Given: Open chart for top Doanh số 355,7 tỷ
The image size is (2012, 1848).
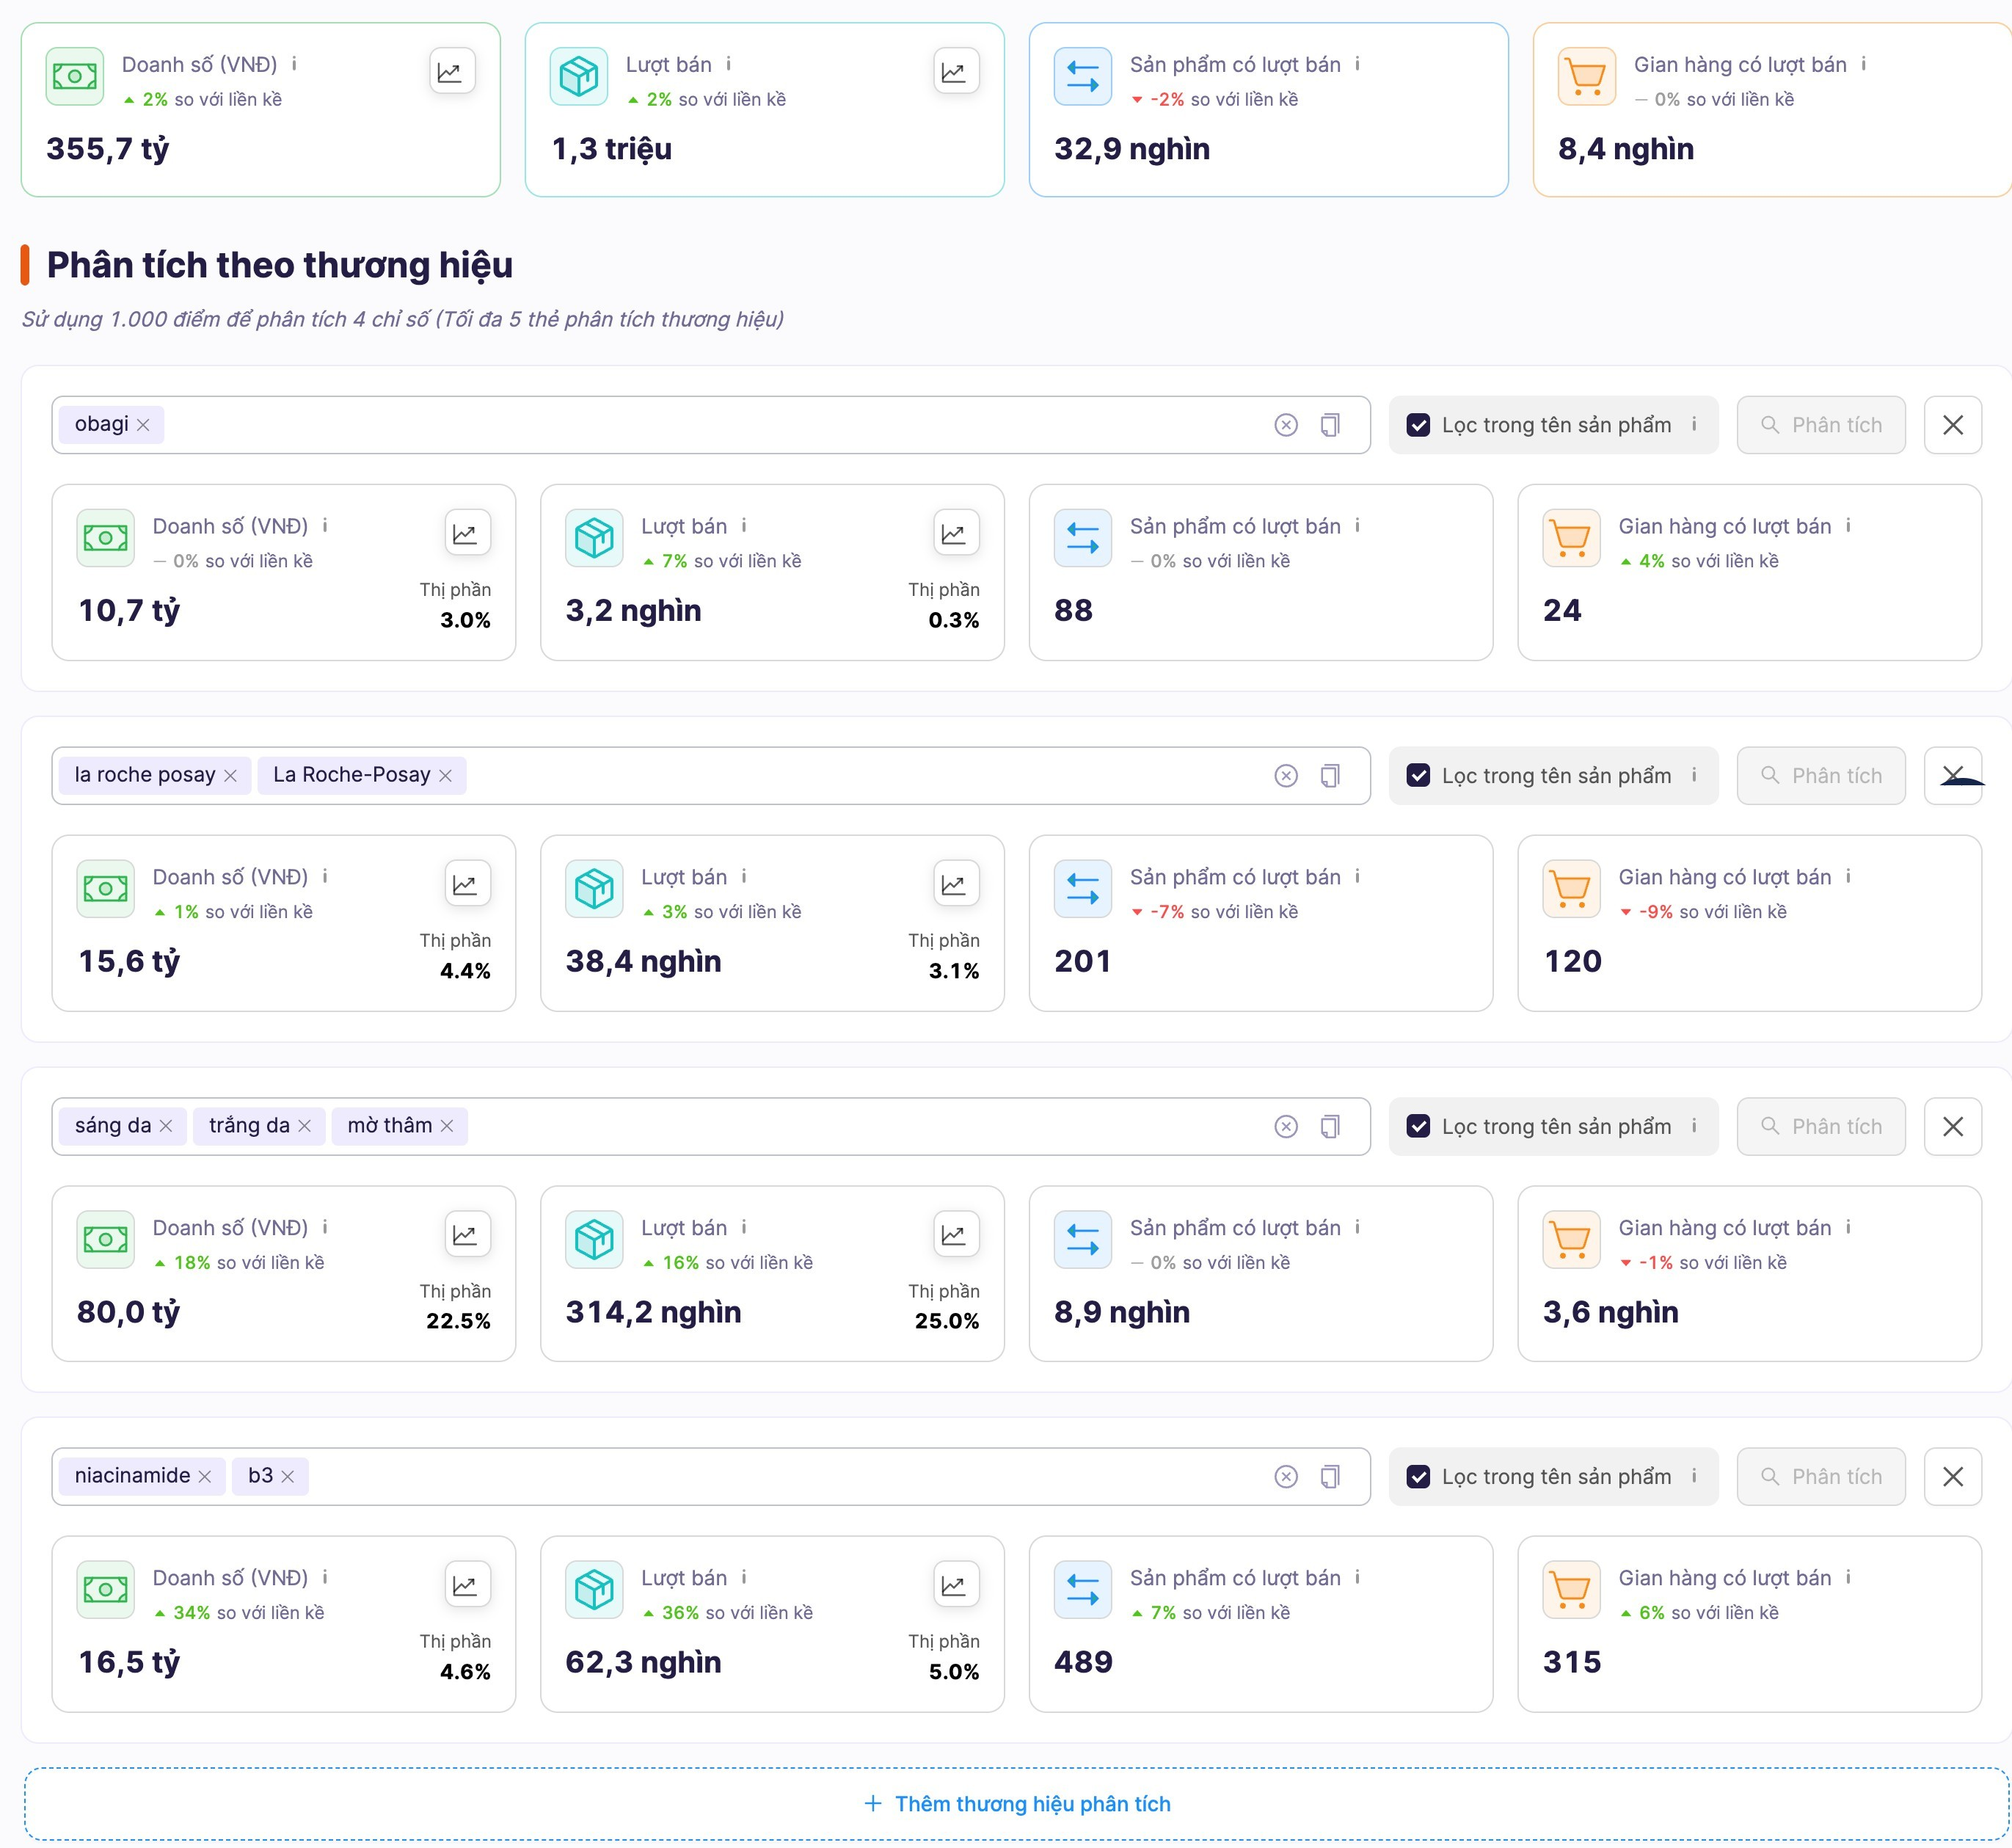Looking at the screenshot, I should coord(451,72).
